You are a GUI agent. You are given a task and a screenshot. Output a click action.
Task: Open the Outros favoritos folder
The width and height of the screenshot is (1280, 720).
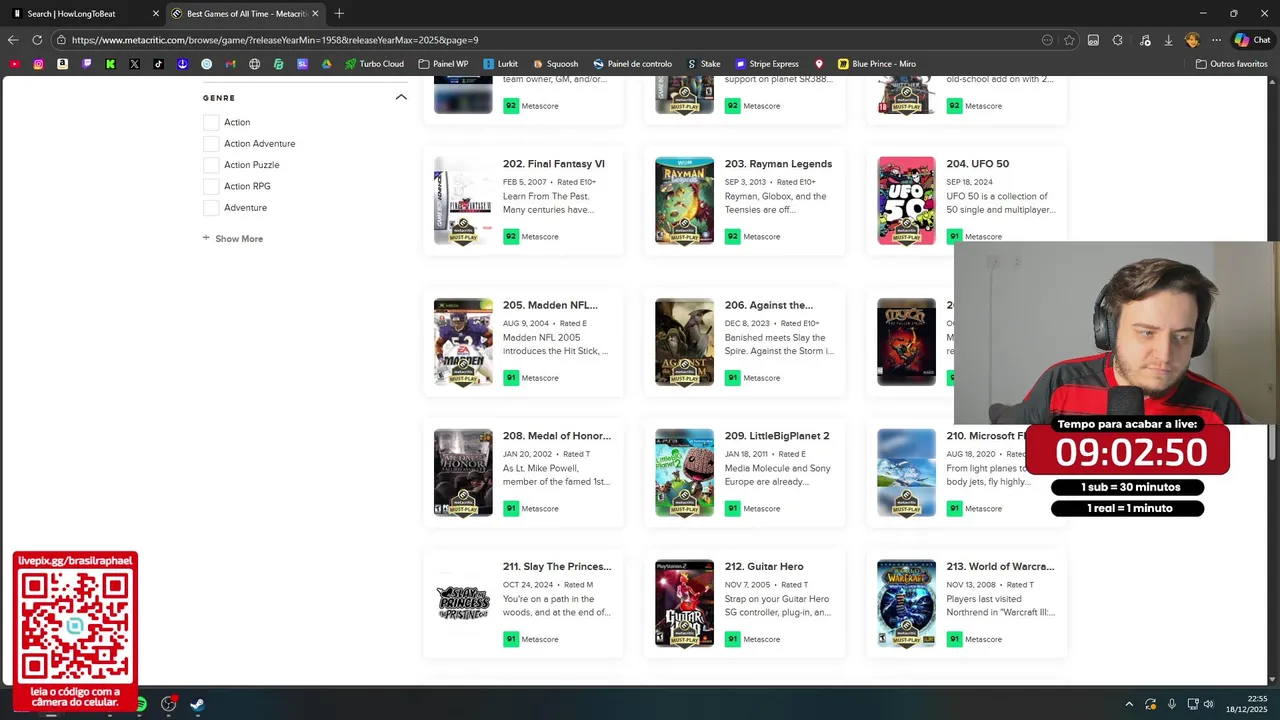[1231, 64]
